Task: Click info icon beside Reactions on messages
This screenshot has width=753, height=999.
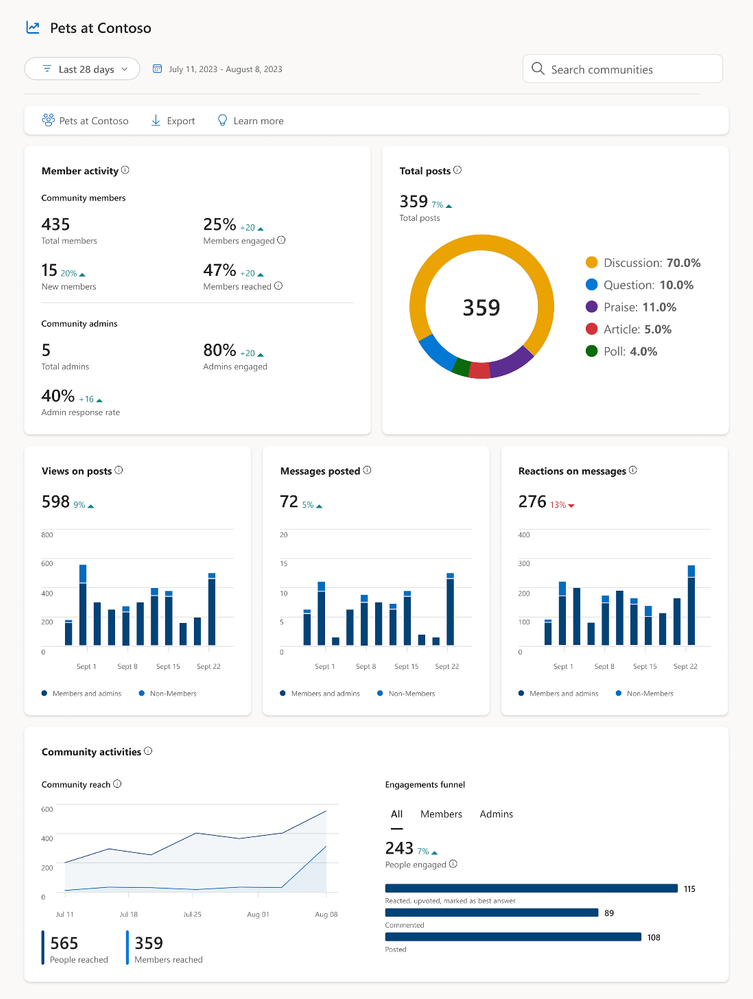Action: (x=633, y=470)
